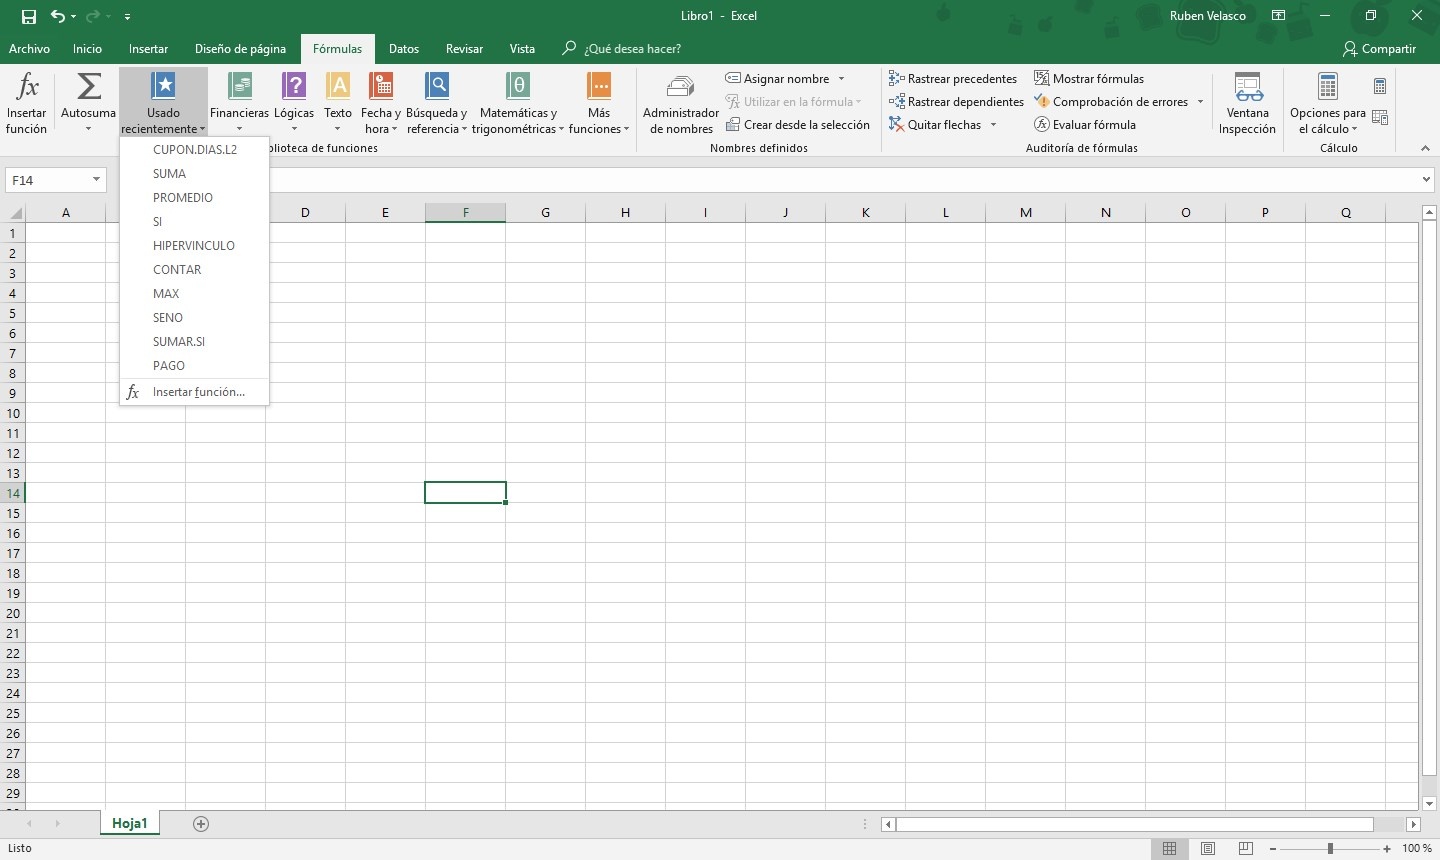Click zoom in plus button

pos(1387,848)
